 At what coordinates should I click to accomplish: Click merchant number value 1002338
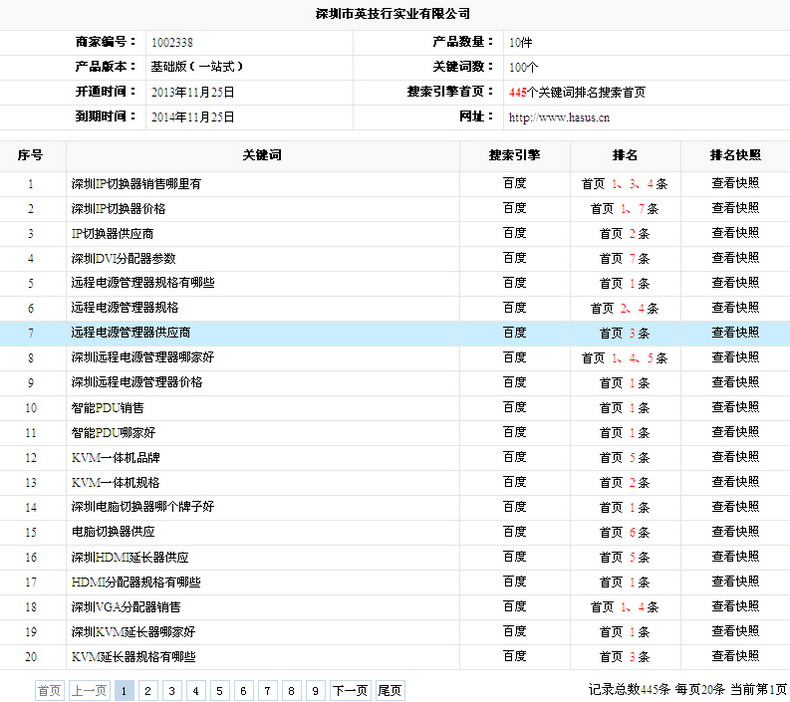[x=172, y=42]
